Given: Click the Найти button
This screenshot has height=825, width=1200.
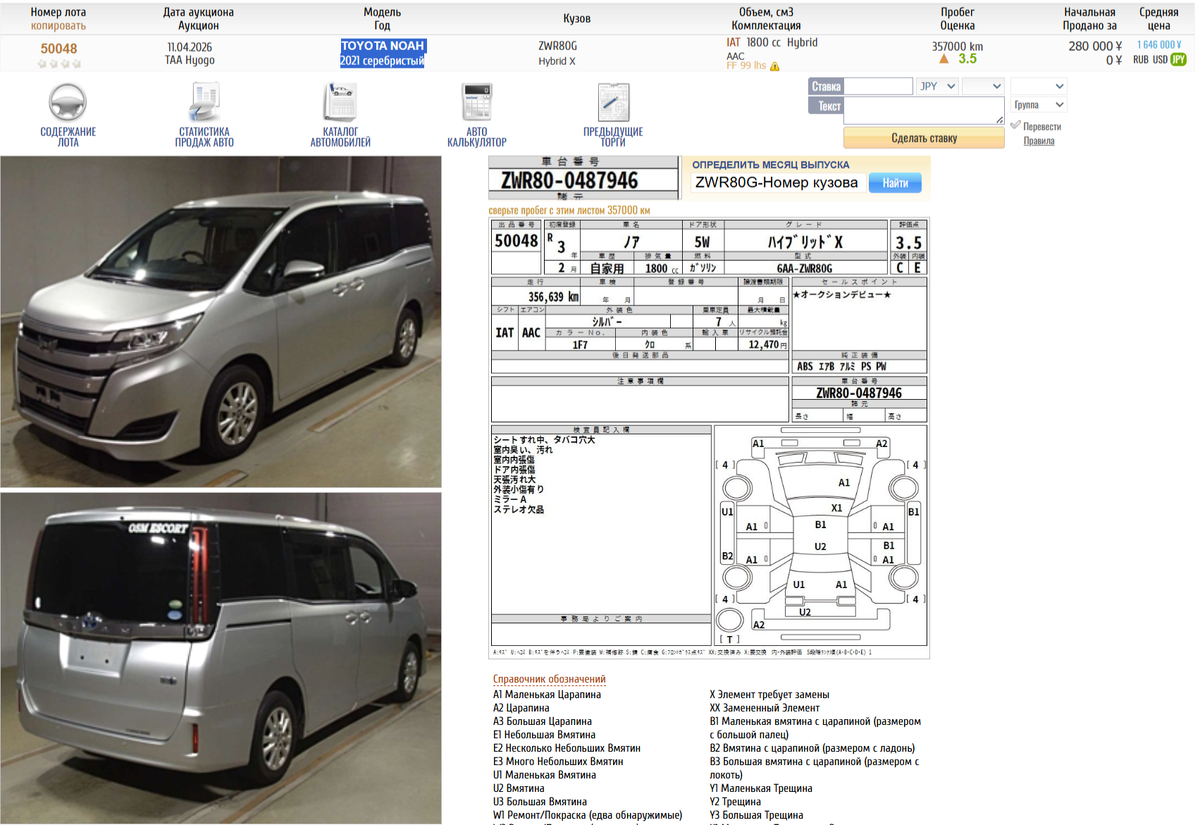Looking at the screenshot, I should coord(895,183).
